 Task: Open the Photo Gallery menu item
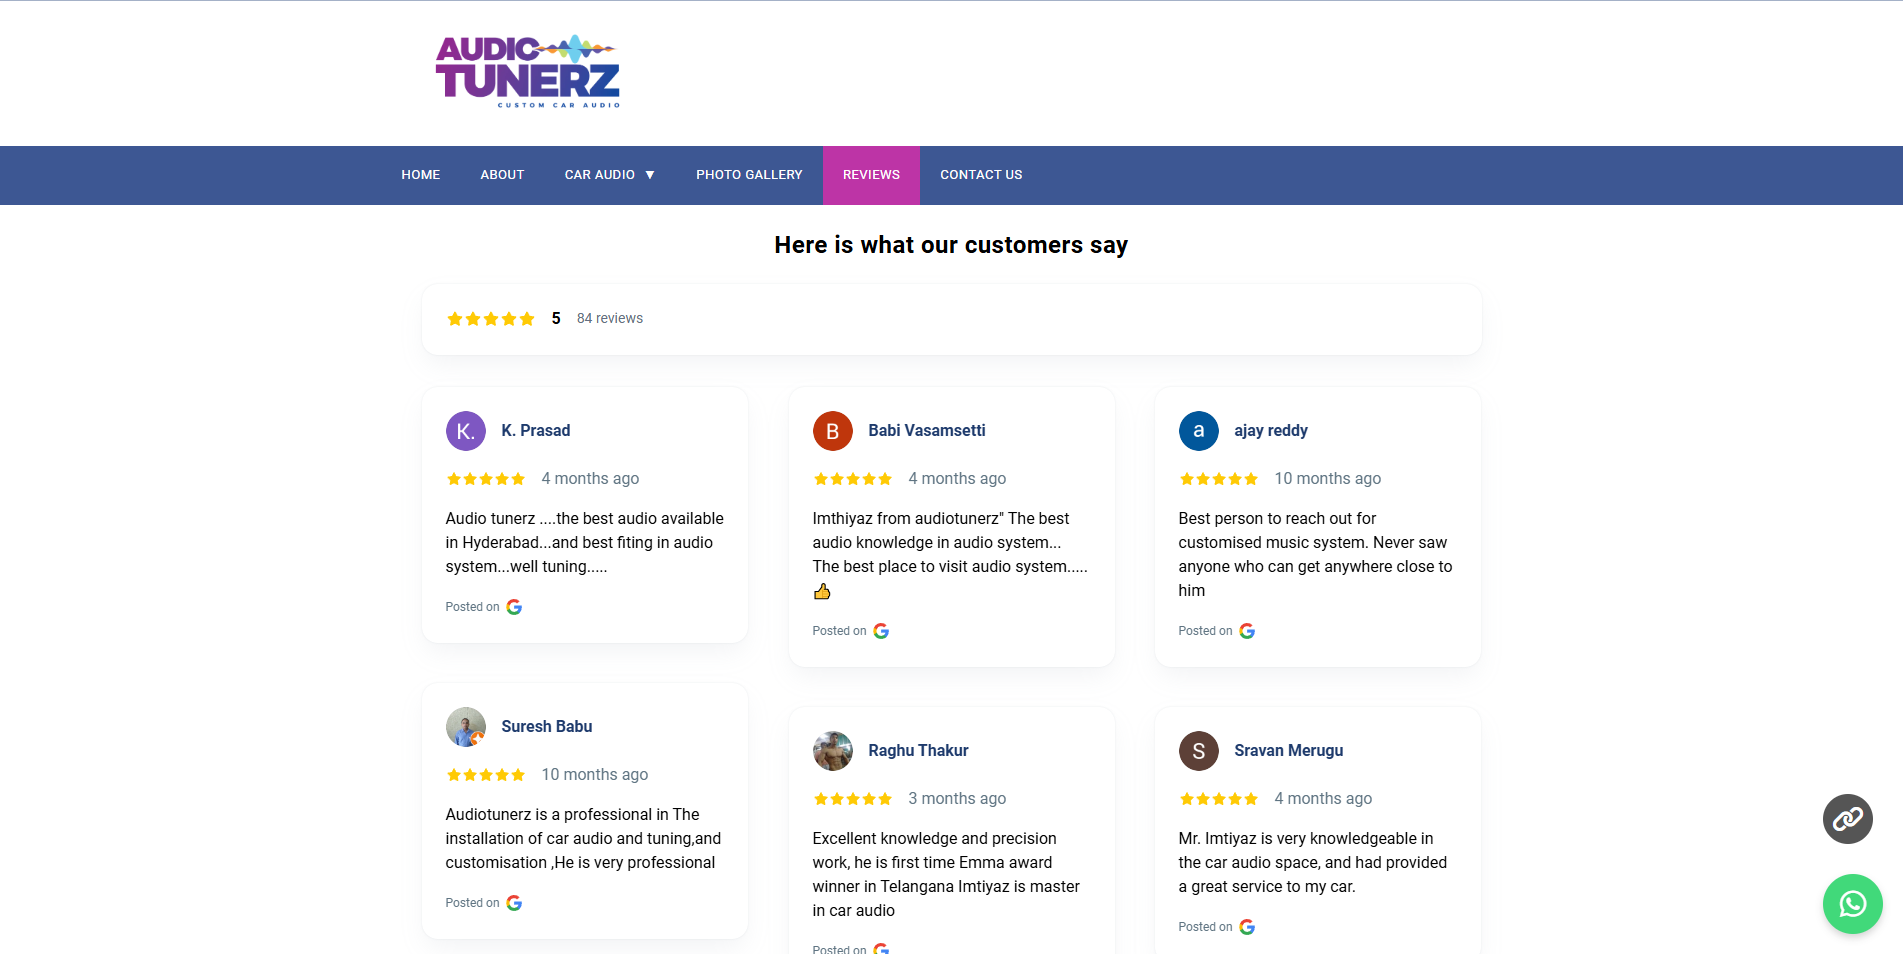click(749, 175)
